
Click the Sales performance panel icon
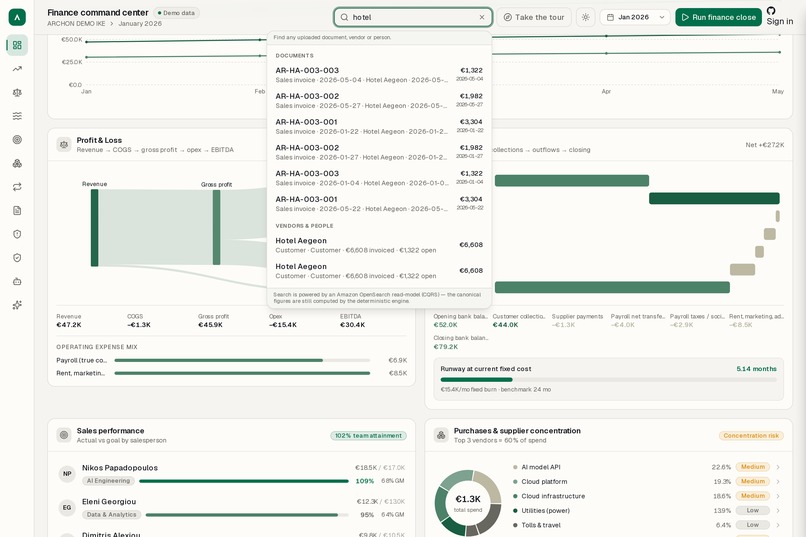click(x=64, y=435)
